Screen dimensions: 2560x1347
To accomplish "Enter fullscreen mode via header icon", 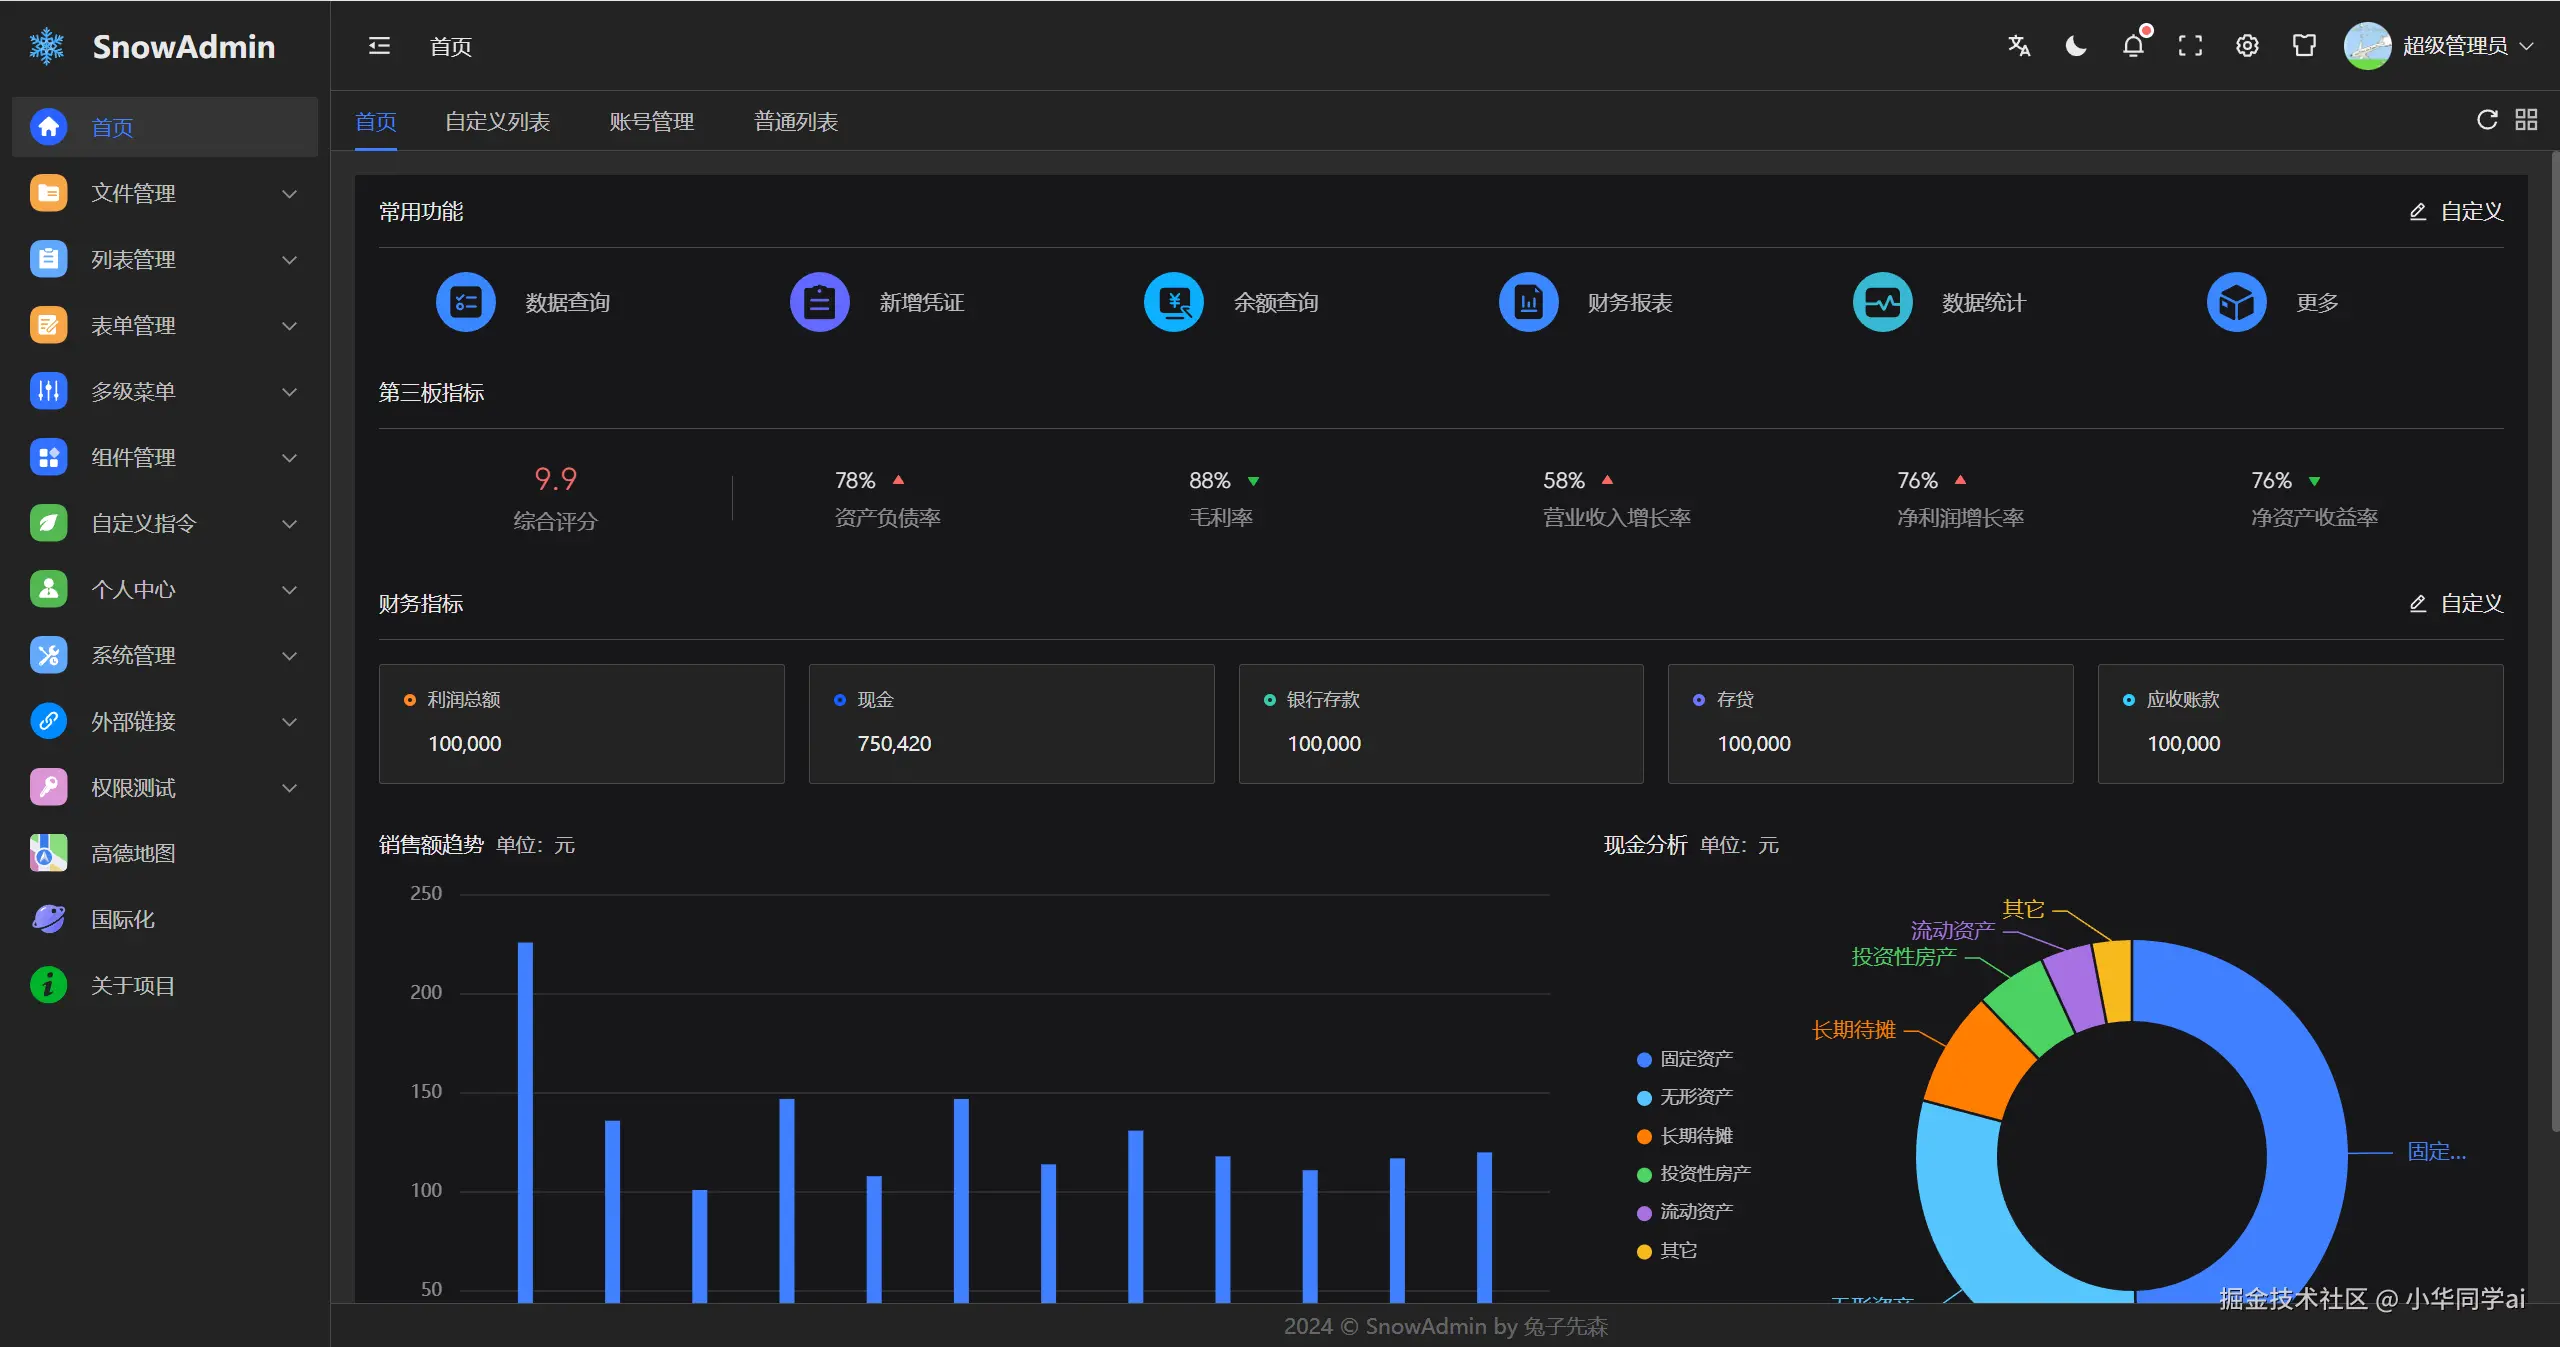I will [x=2190, y=46].
